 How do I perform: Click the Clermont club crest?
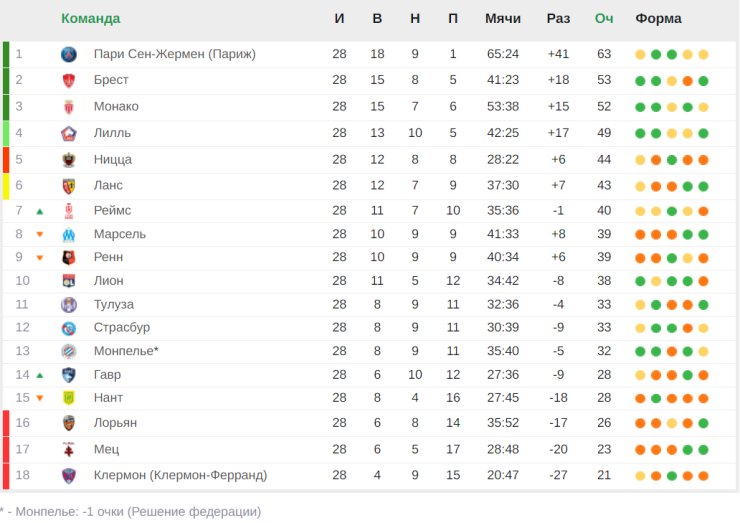[69, 475]
